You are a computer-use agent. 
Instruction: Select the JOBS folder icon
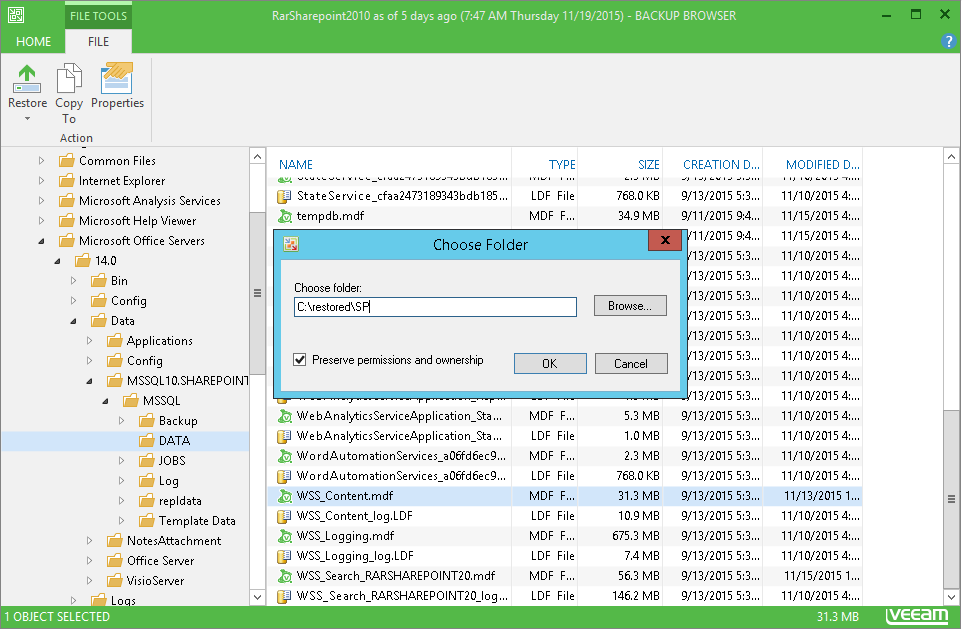tap(146, 461)
